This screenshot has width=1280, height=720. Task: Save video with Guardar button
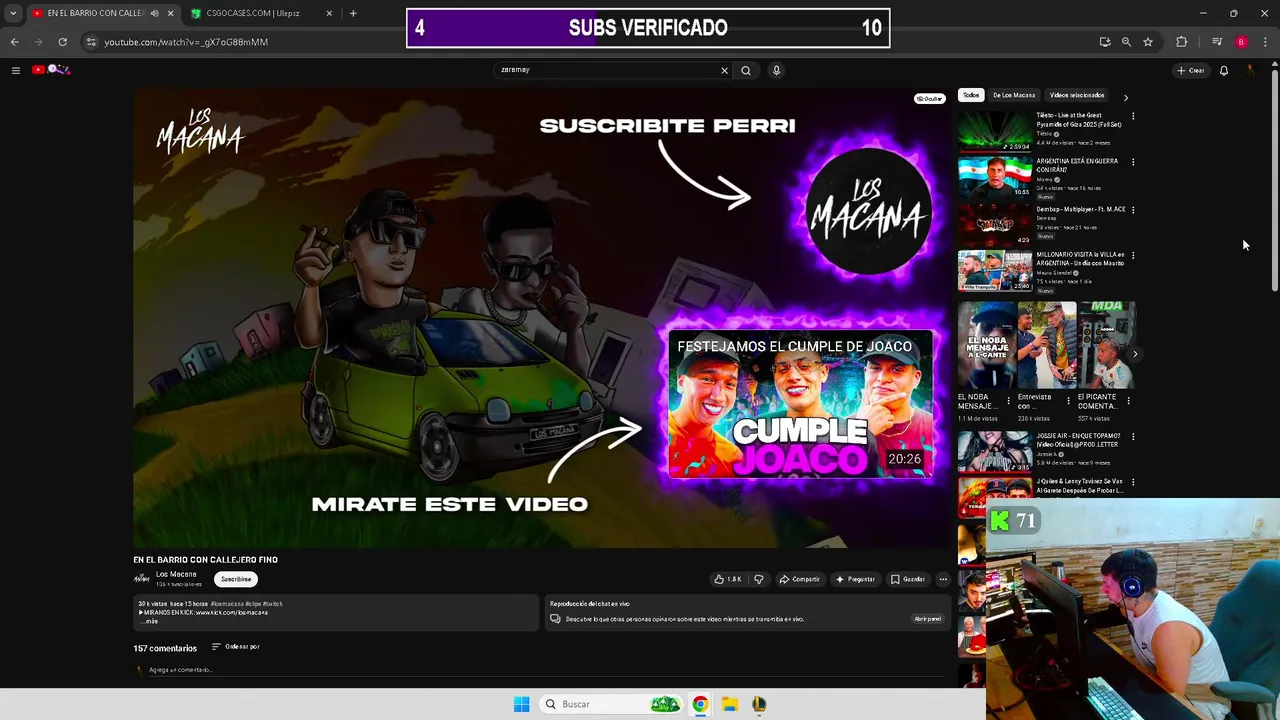click(x=908, y=579)
